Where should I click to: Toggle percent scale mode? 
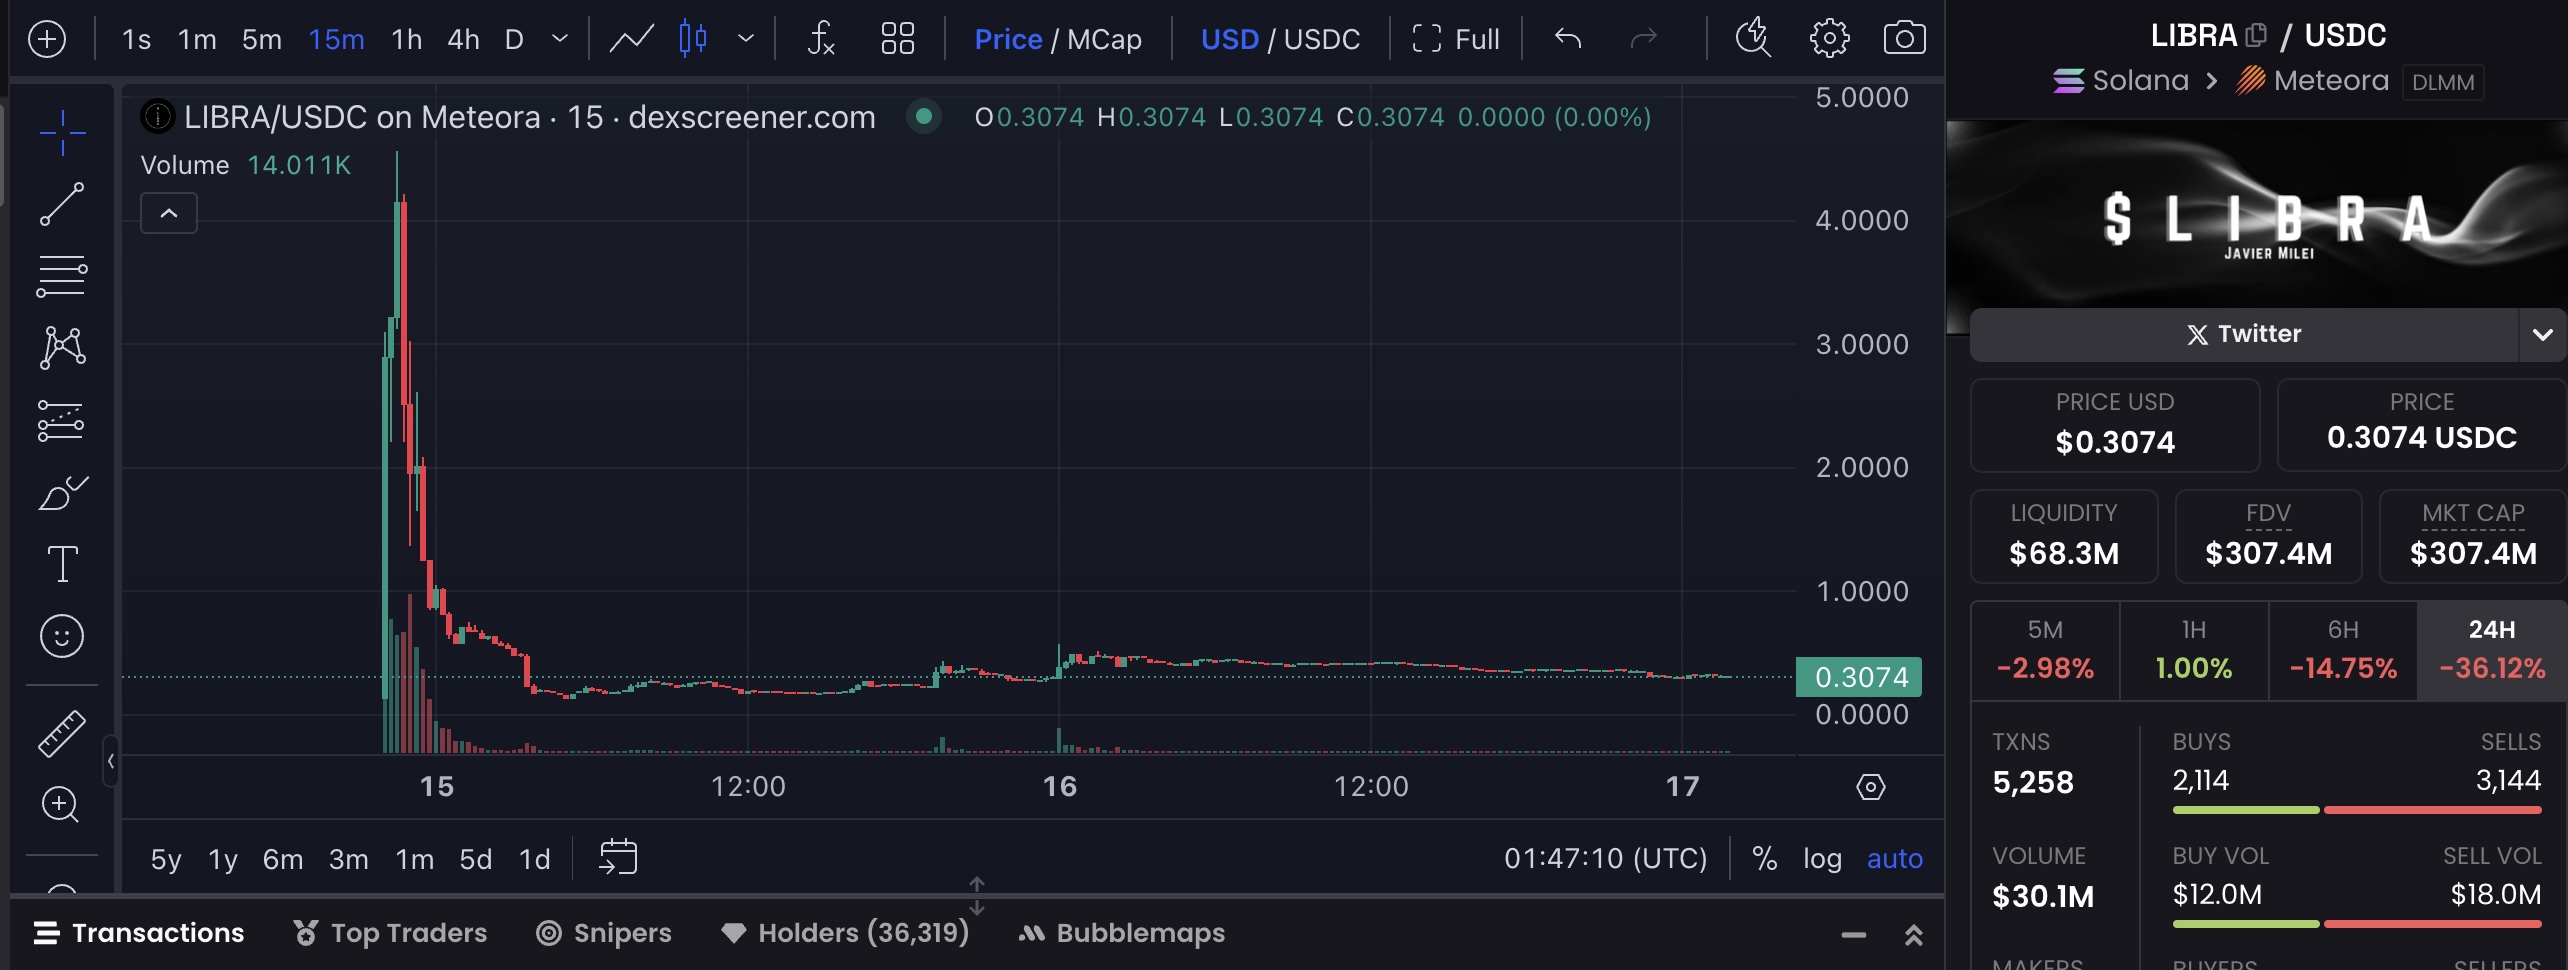[x=1764, y=859]
